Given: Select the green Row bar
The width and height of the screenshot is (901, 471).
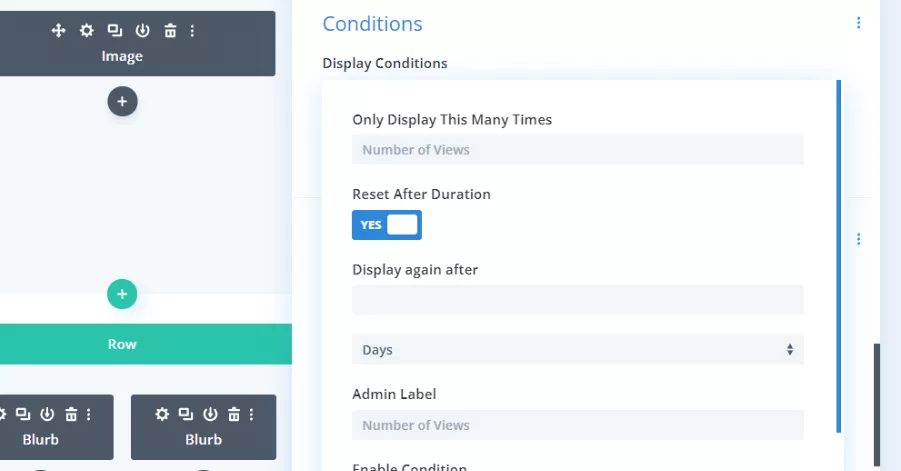Looking at the screenshot, I should coord(146,344).
